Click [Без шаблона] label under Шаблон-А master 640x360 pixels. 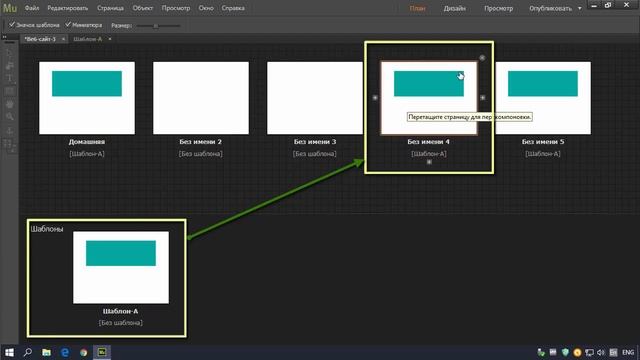[120, 323]
